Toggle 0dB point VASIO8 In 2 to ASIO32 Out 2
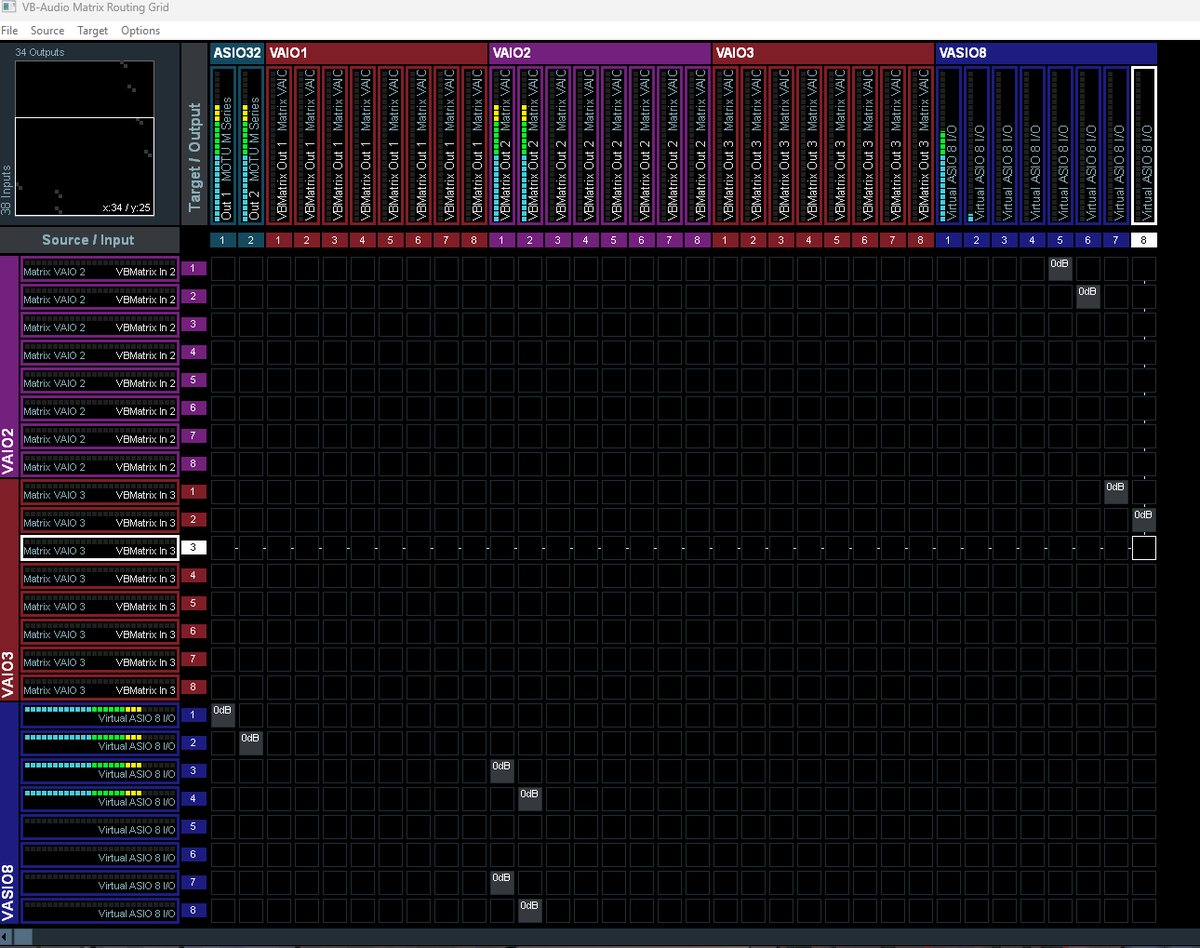Image resolution: width=1200 pixels, height=948 pixels. 251,743
